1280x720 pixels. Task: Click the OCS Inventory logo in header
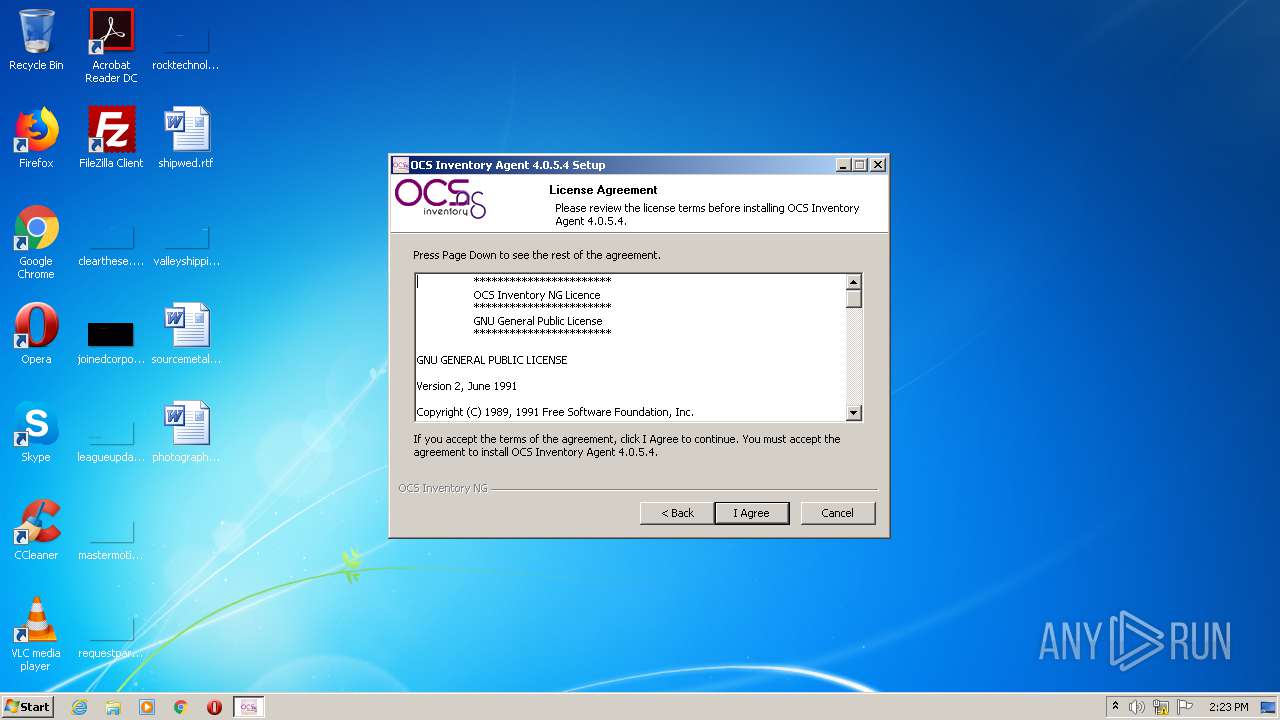point(441,198)
